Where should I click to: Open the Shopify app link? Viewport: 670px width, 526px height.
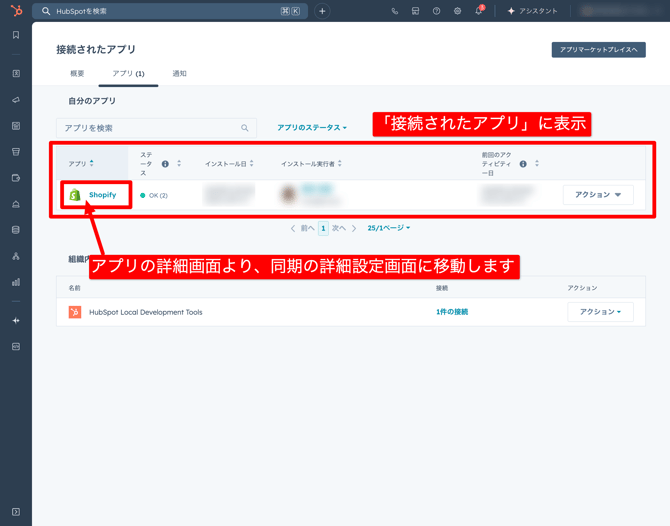tap(102, 195)
